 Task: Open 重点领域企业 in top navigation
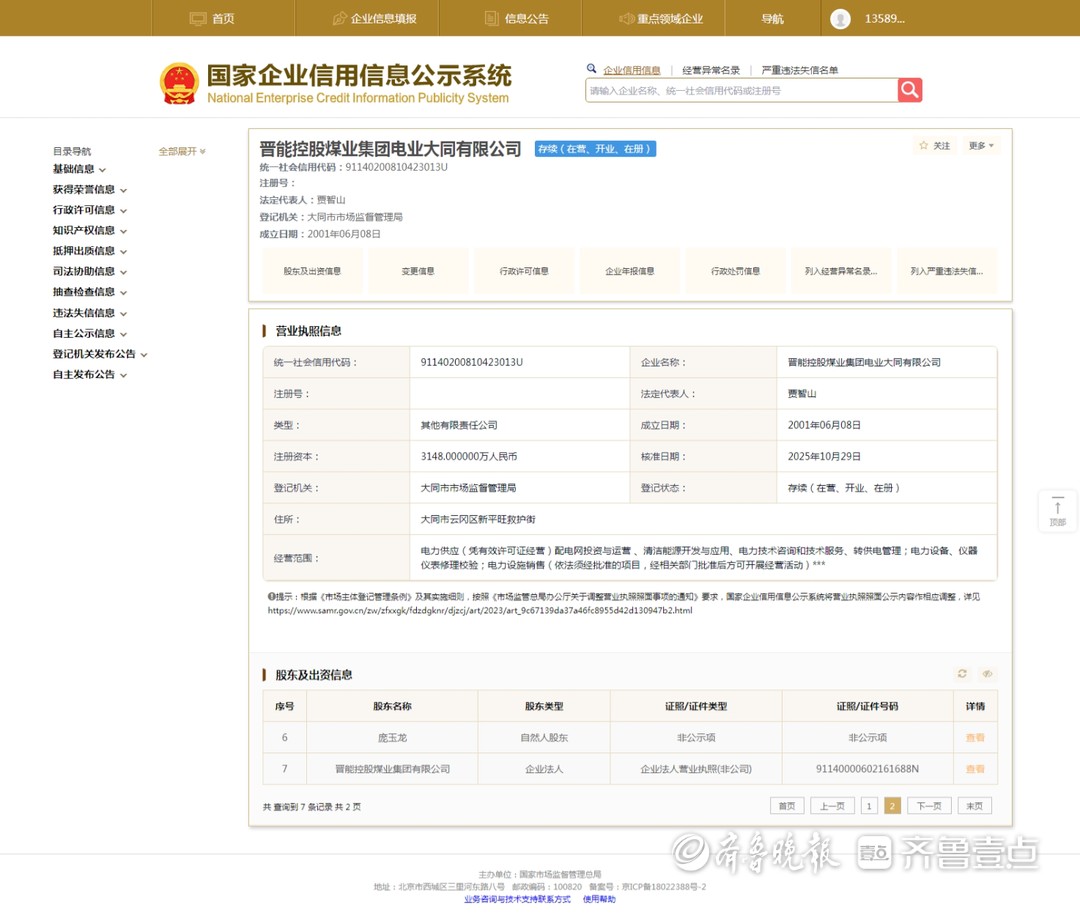point(661,19)
